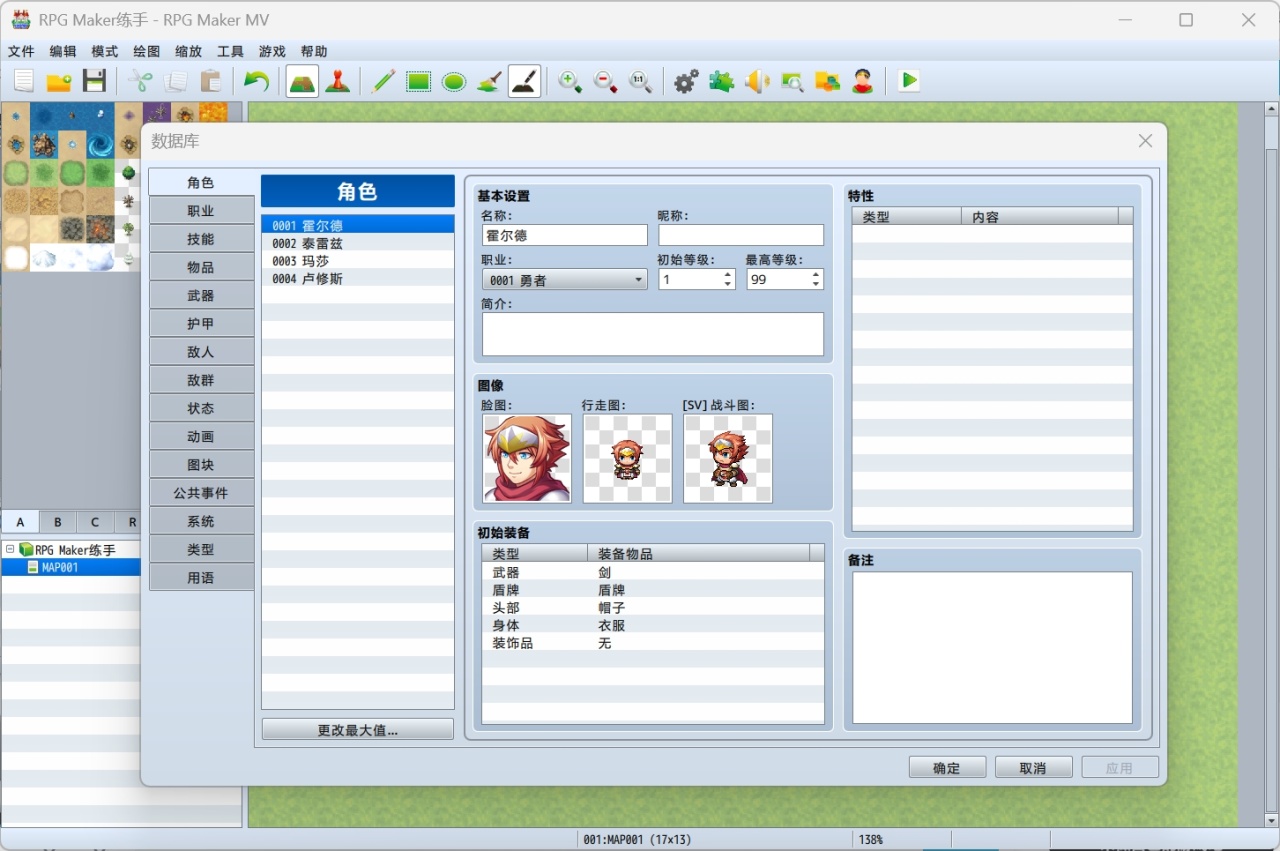Click the Cut scissors icon
This screenshot has height=851, width=1280.
141,81
